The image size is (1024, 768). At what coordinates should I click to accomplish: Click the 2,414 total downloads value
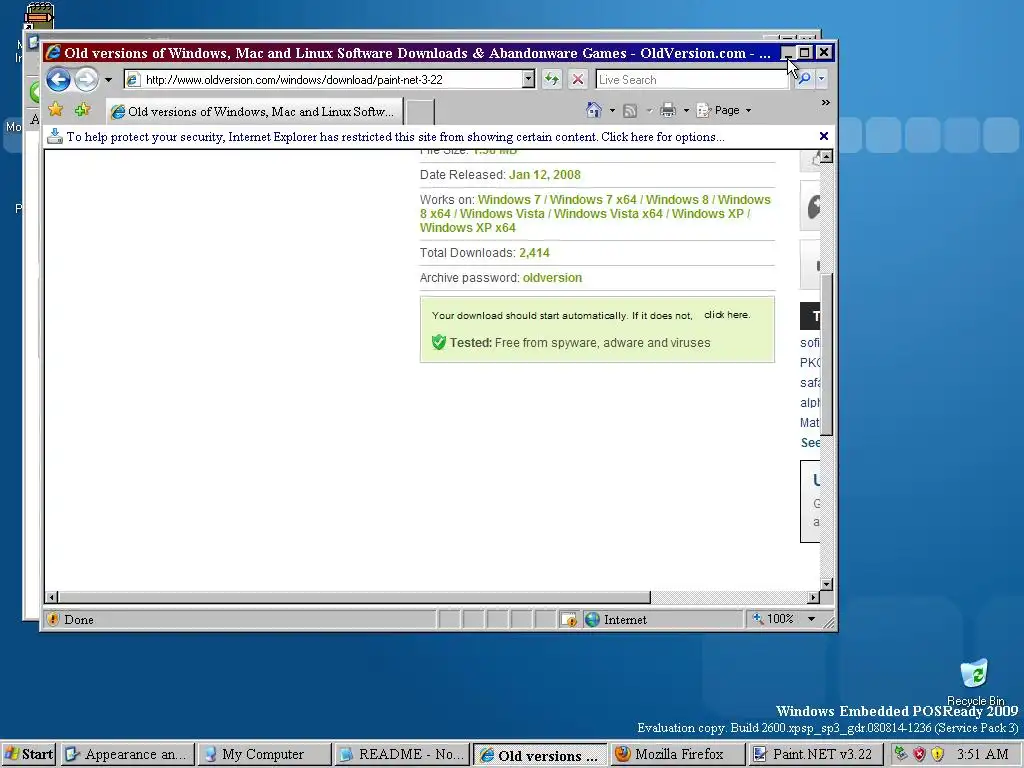(x=534, y=253)
